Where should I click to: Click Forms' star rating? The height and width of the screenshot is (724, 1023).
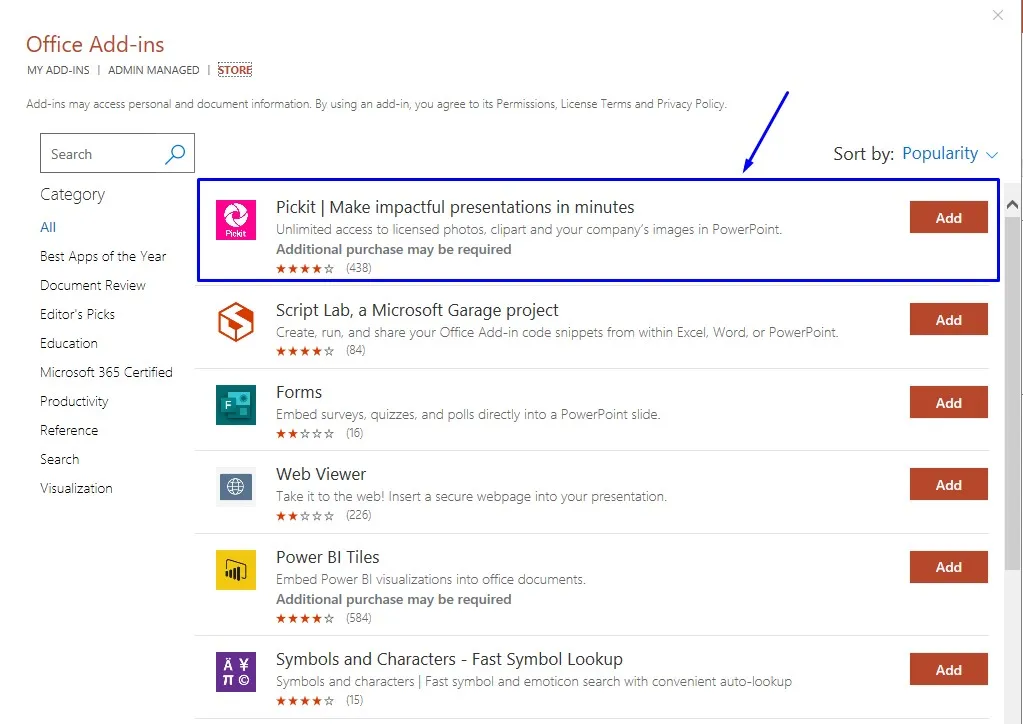pyautogui.click(x=305, y=433)
